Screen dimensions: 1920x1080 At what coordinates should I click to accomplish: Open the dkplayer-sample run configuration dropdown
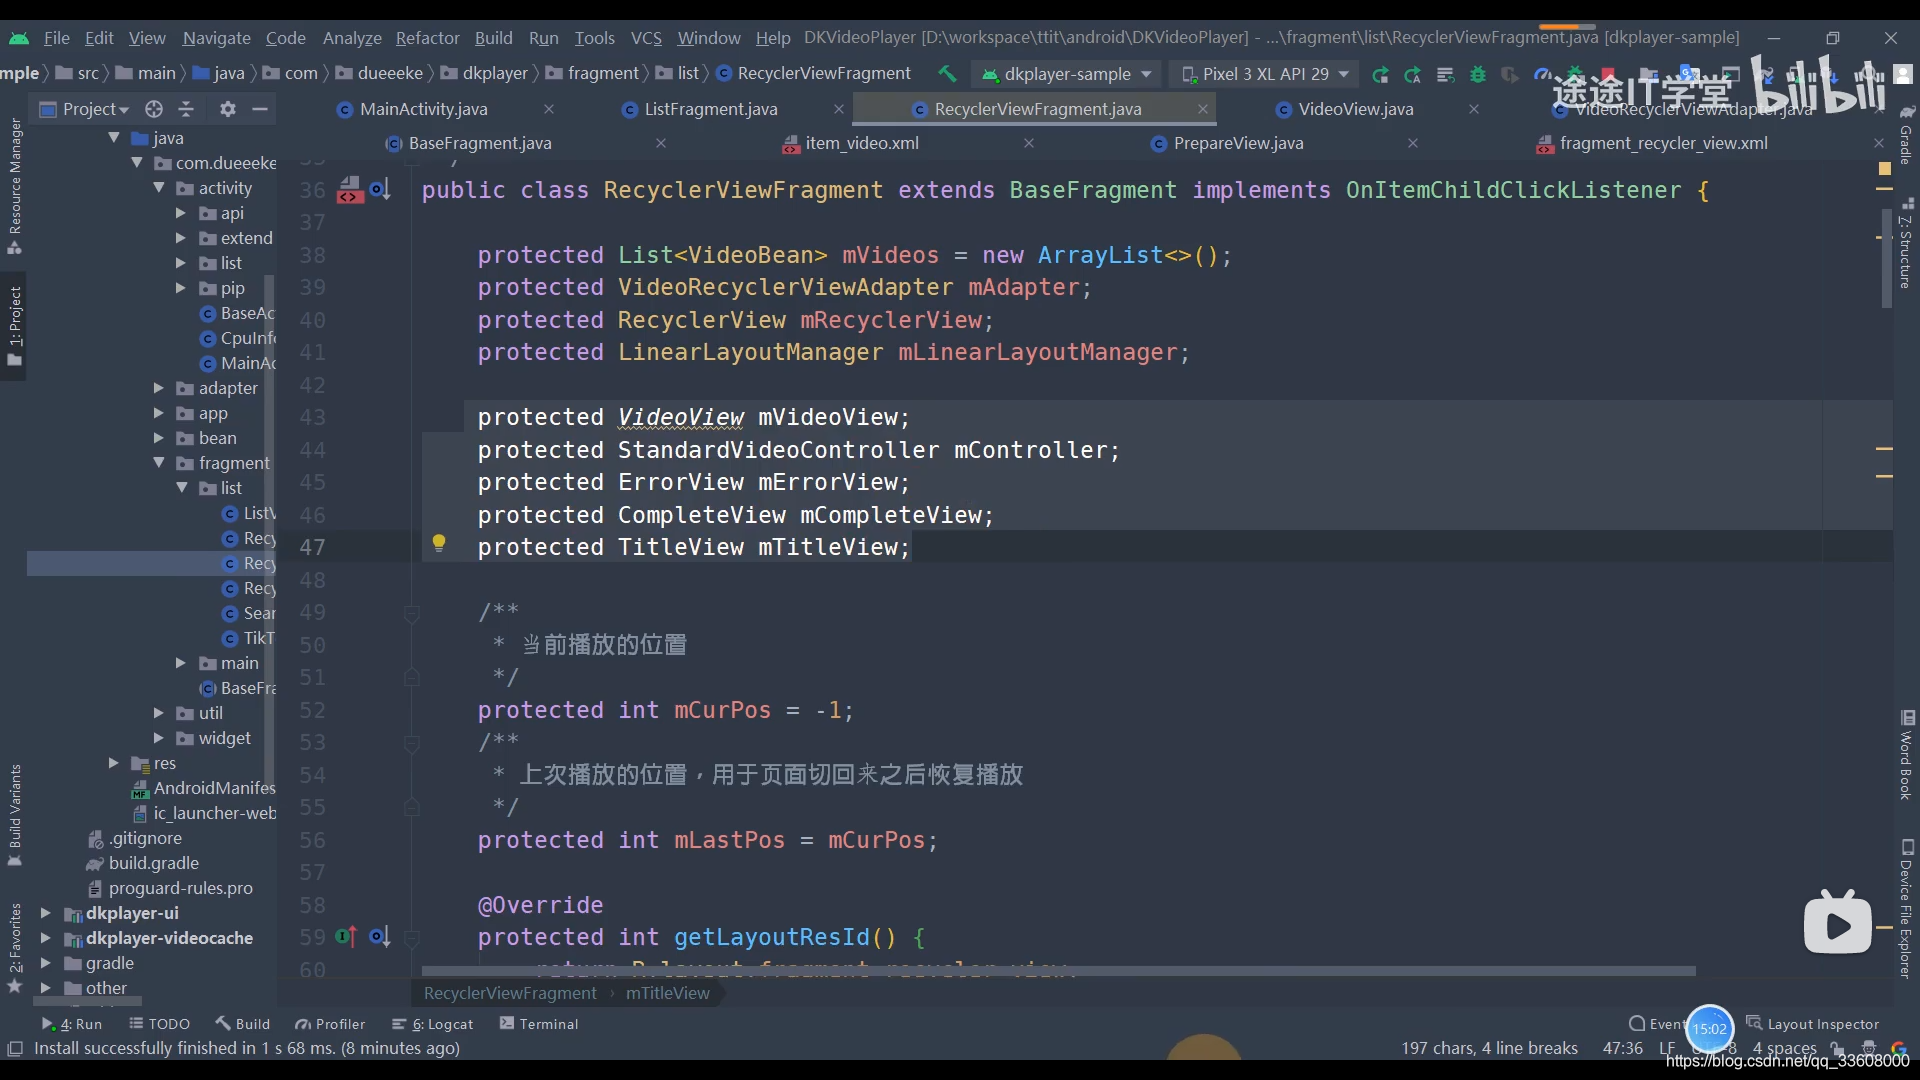1066,74
